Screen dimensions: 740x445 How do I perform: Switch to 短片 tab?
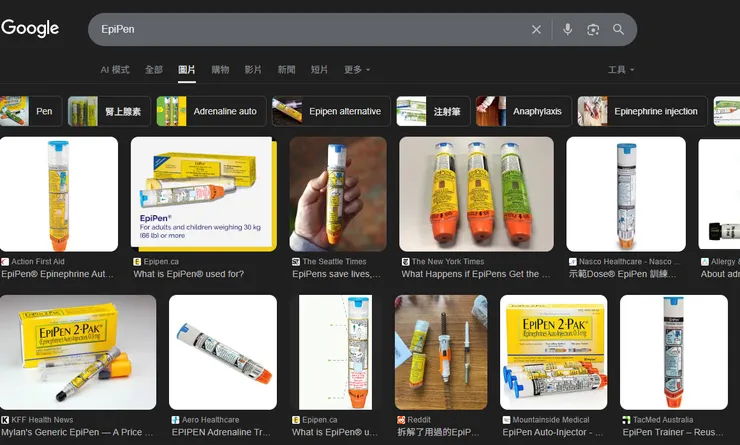click(319, 70)
